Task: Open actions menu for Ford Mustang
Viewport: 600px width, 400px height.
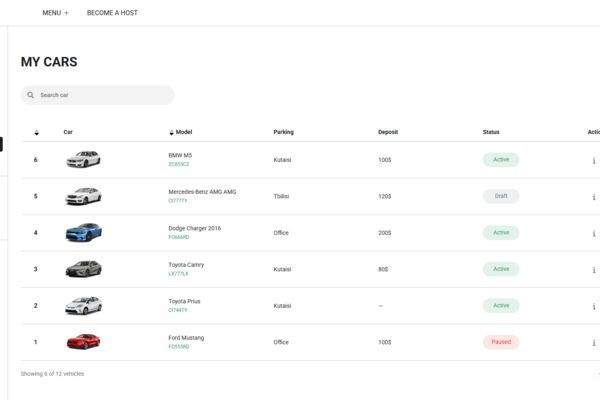Action: click(x=594, y=343)
